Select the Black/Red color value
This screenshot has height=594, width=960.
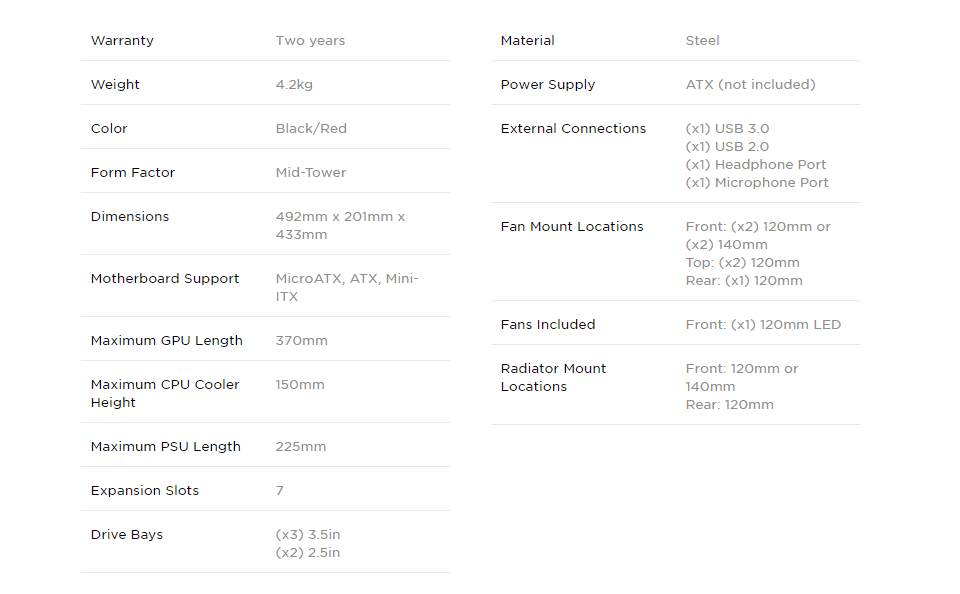311,129
